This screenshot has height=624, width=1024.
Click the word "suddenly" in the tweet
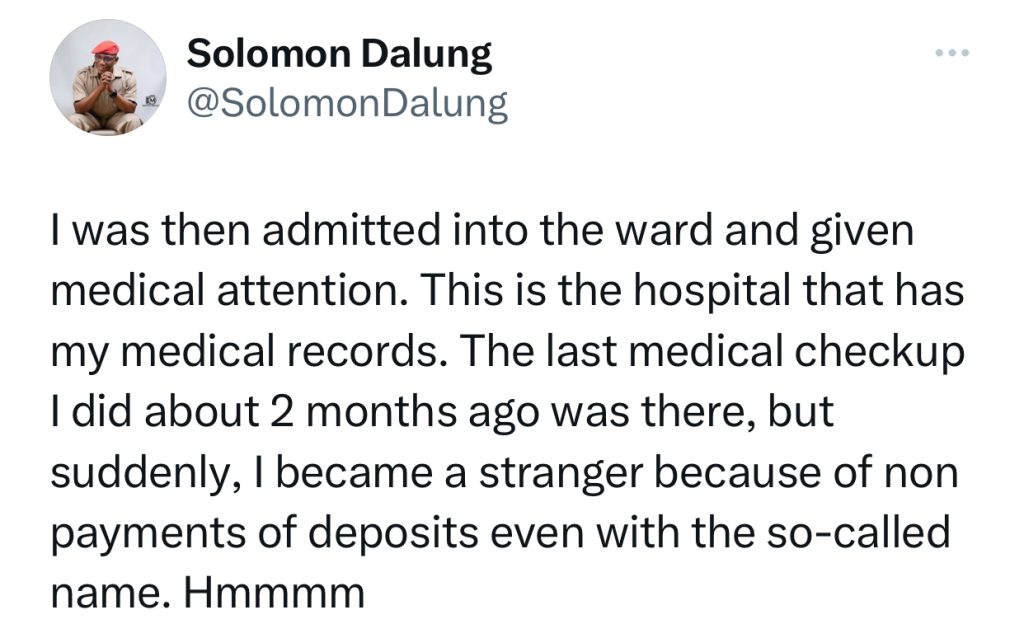(x=138, y=473)
